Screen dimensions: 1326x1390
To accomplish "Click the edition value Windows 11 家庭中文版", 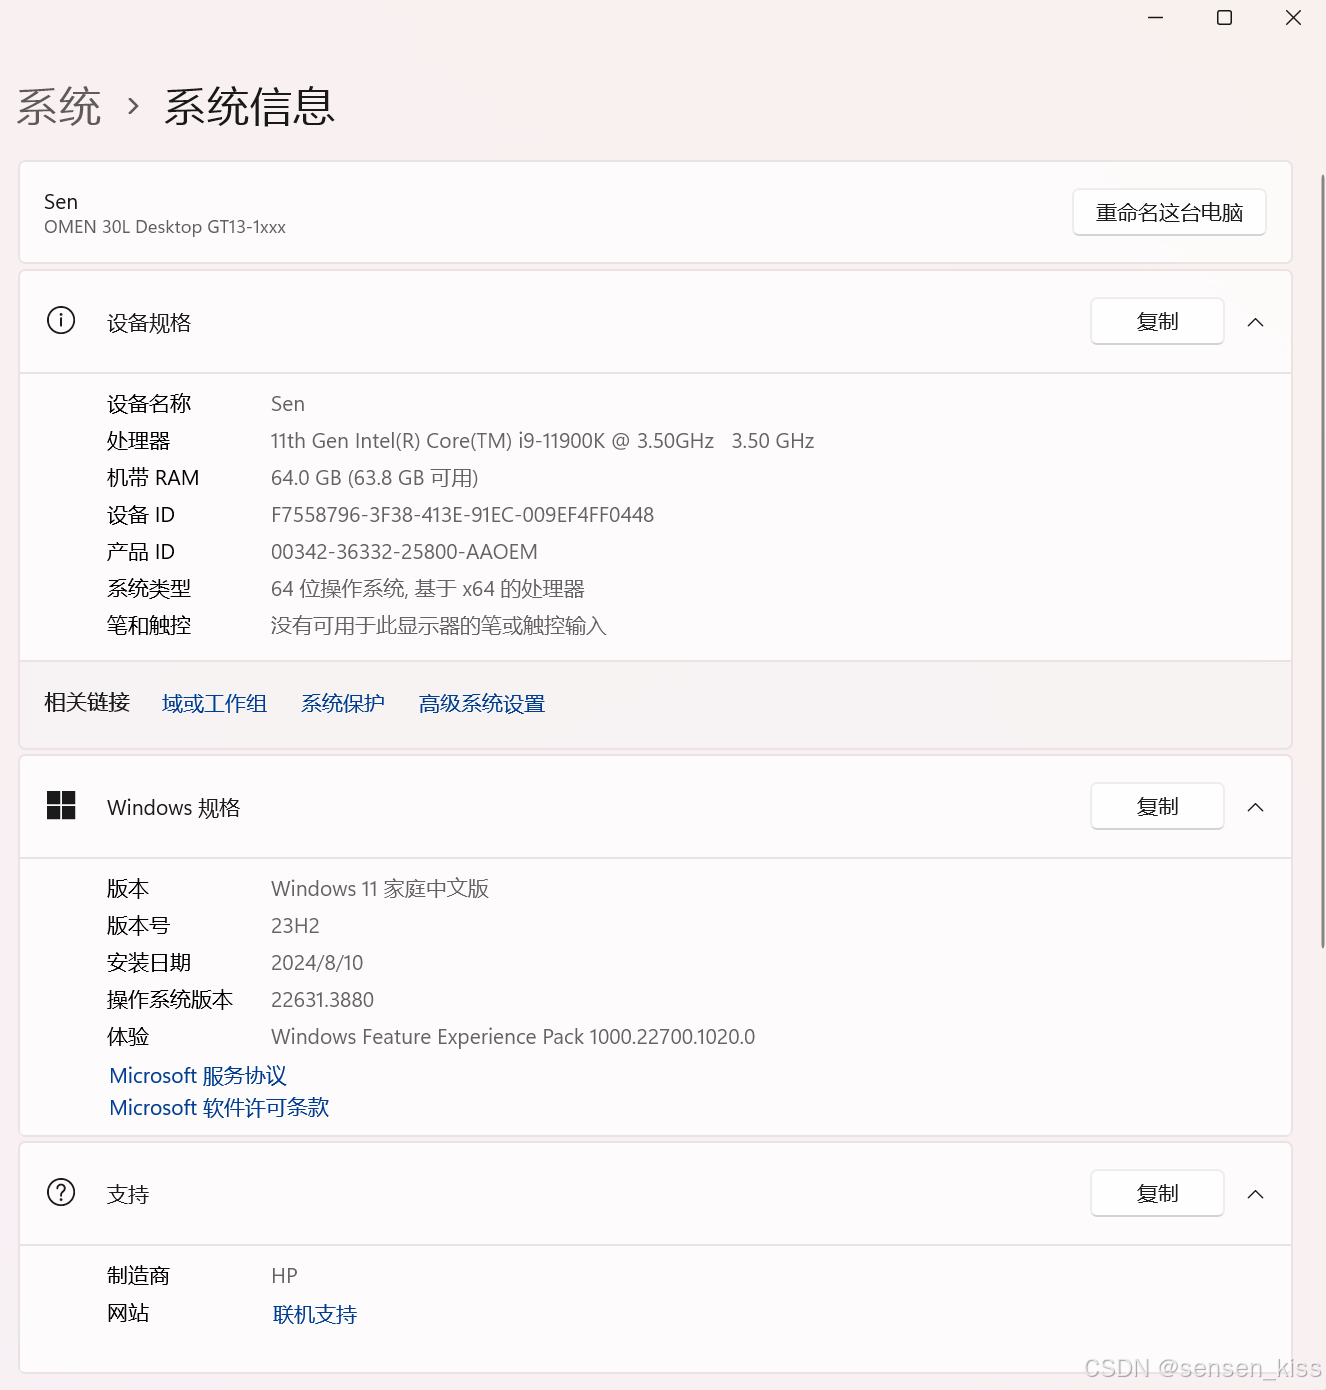I will click(380, 889).
